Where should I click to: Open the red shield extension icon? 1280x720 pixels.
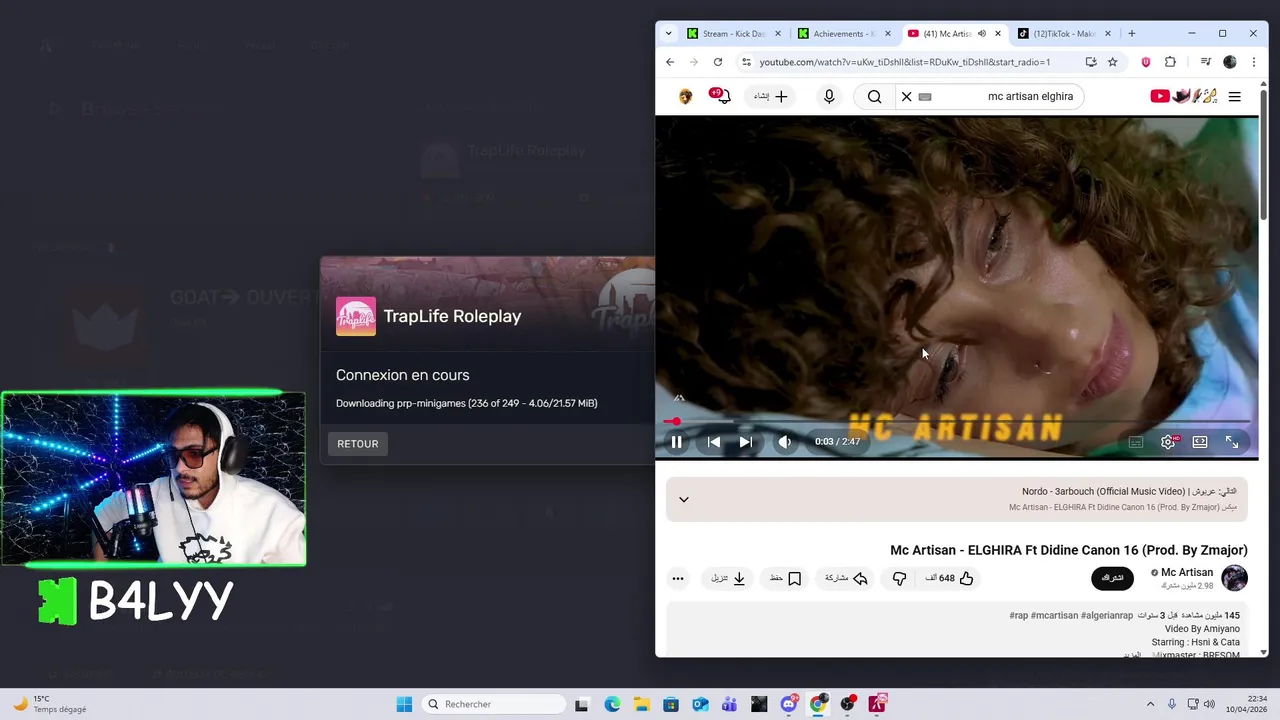coord(1146,62)
